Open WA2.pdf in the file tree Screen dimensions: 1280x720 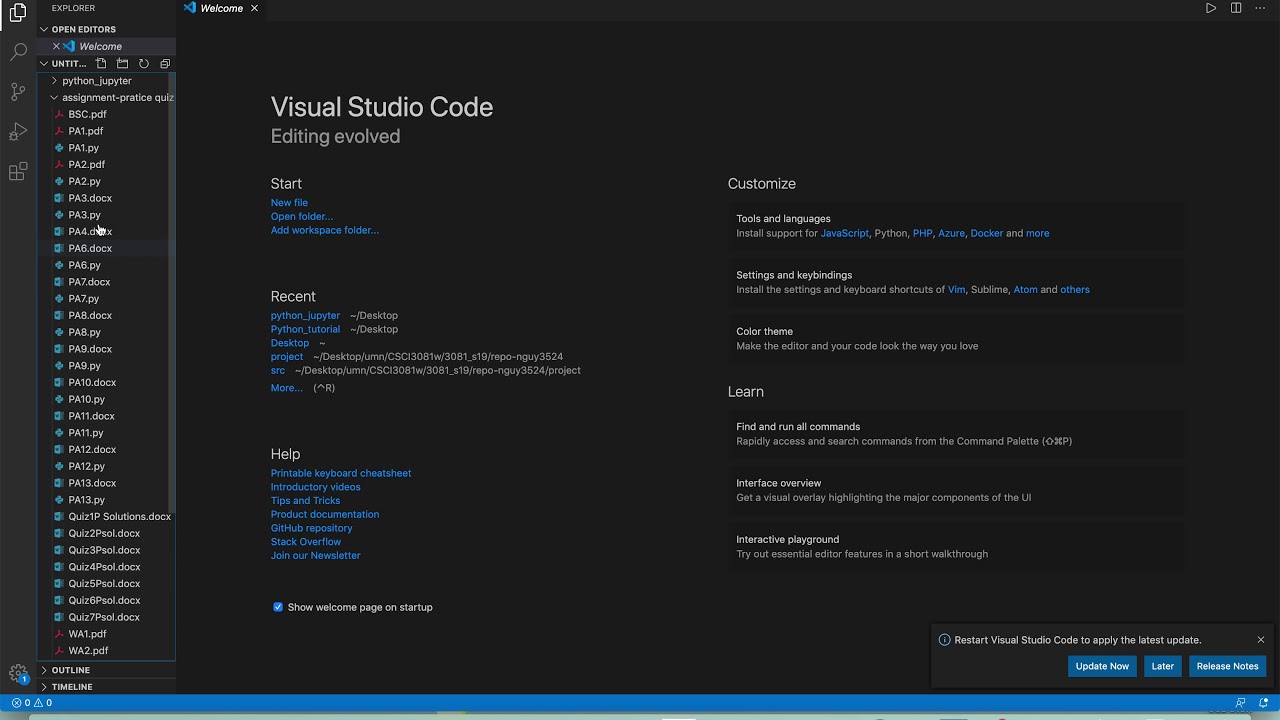106,651
